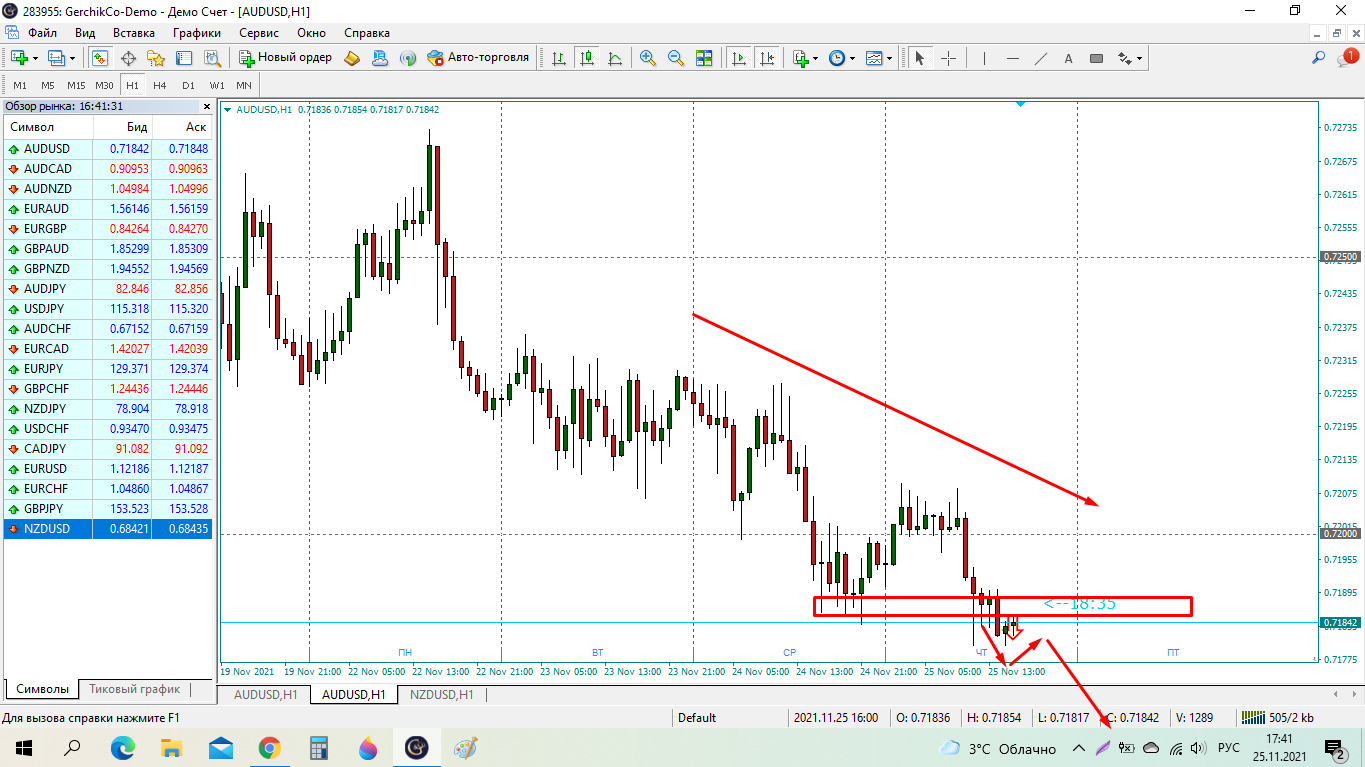Switch chart to candlestick mode
The width and height of the screenshot is (1365, 767).
[x=586, y=58]
